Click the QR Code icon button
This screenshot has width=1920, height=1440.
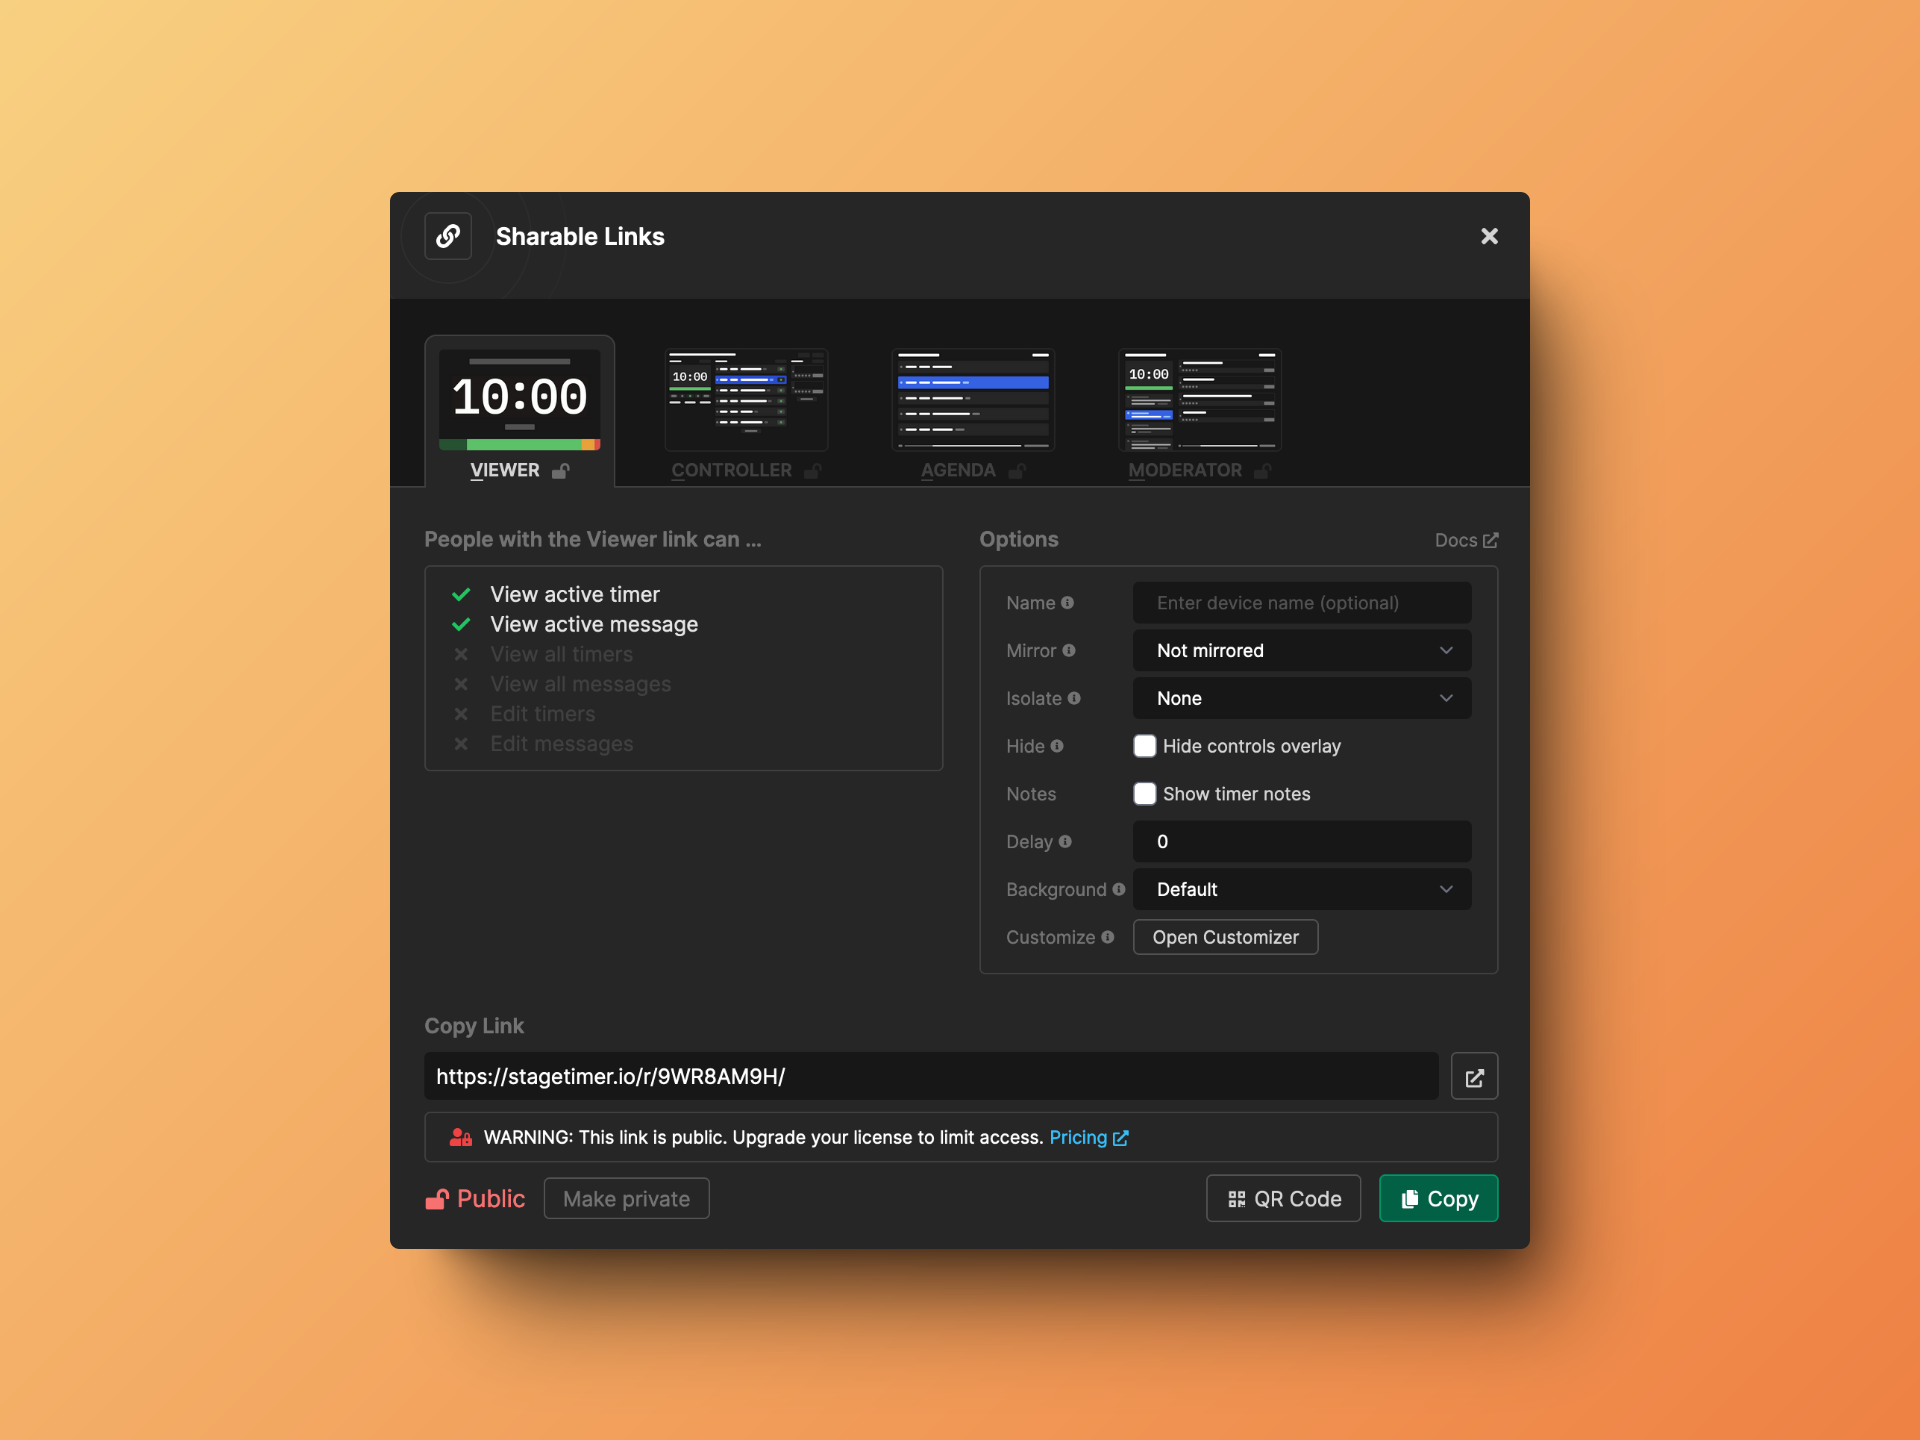[1284, 1198]
